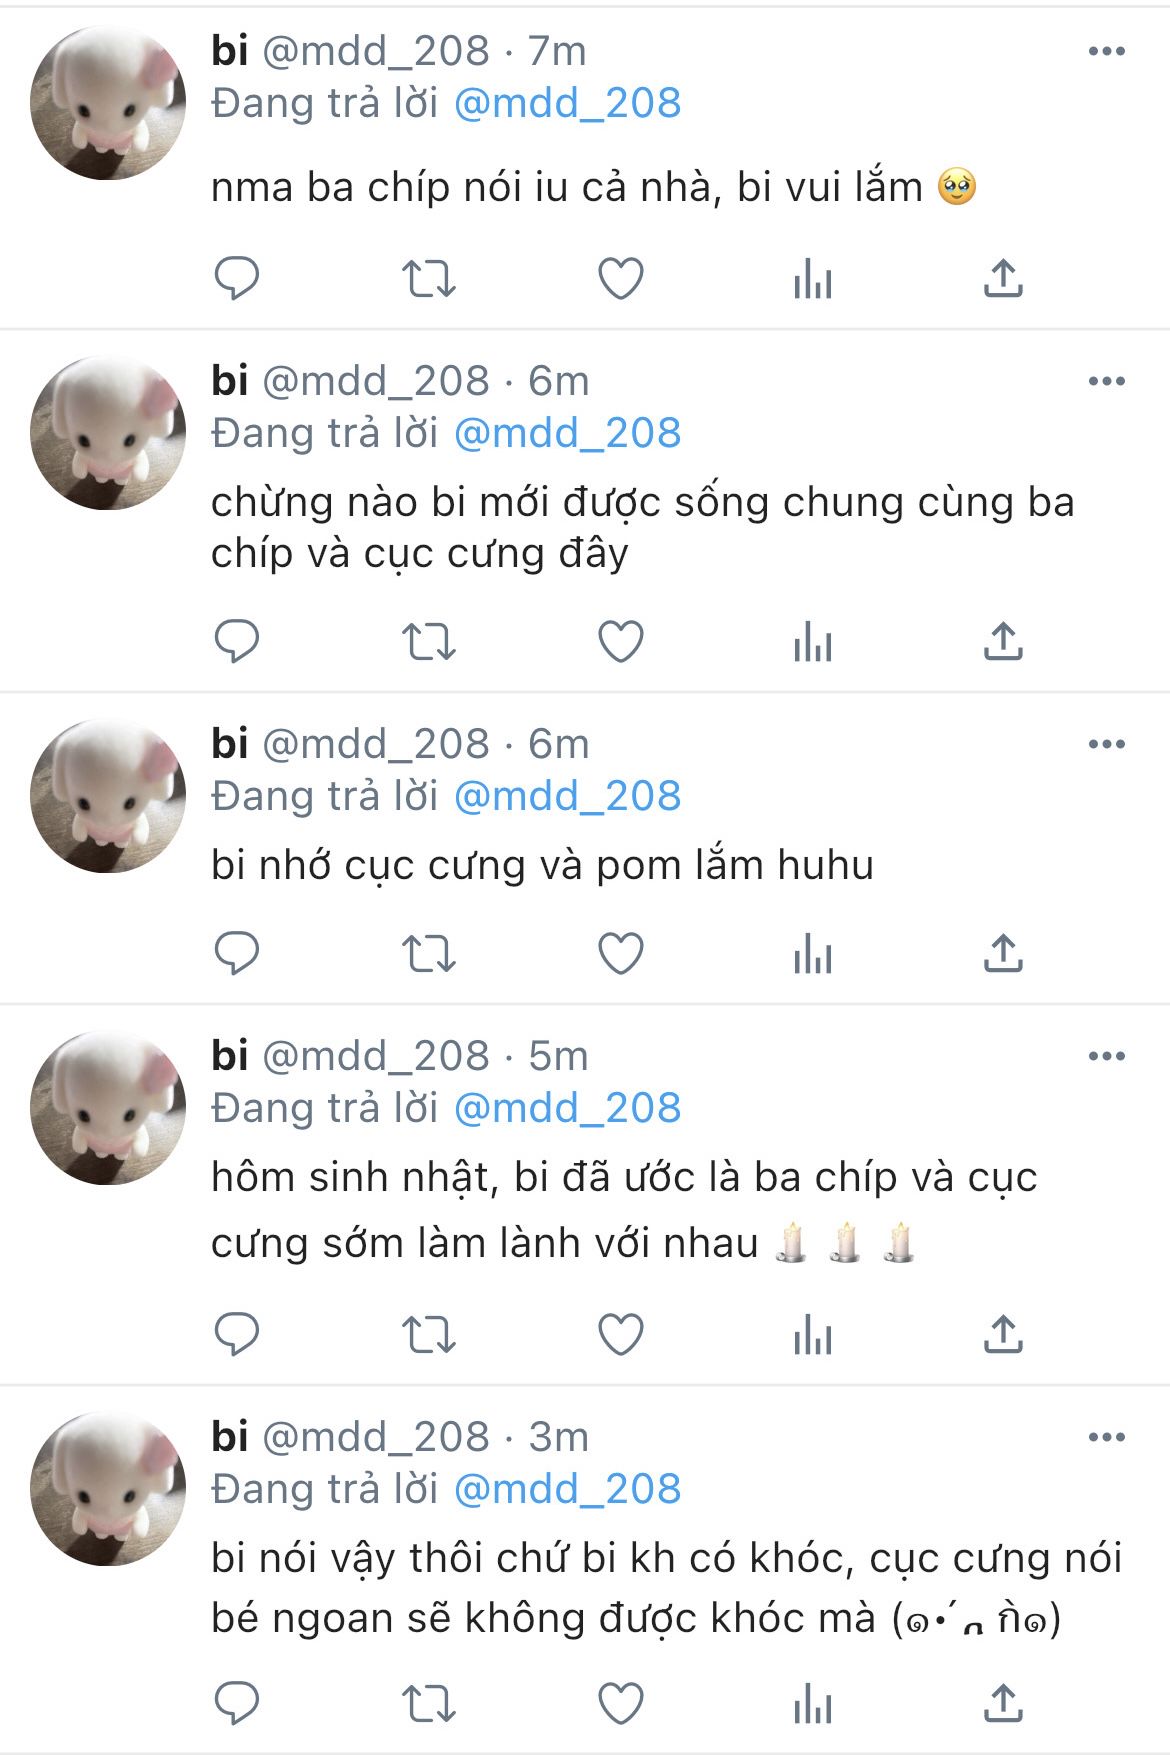Open @mdd_208 mention link in the 3m tweet

[567, 1489]
